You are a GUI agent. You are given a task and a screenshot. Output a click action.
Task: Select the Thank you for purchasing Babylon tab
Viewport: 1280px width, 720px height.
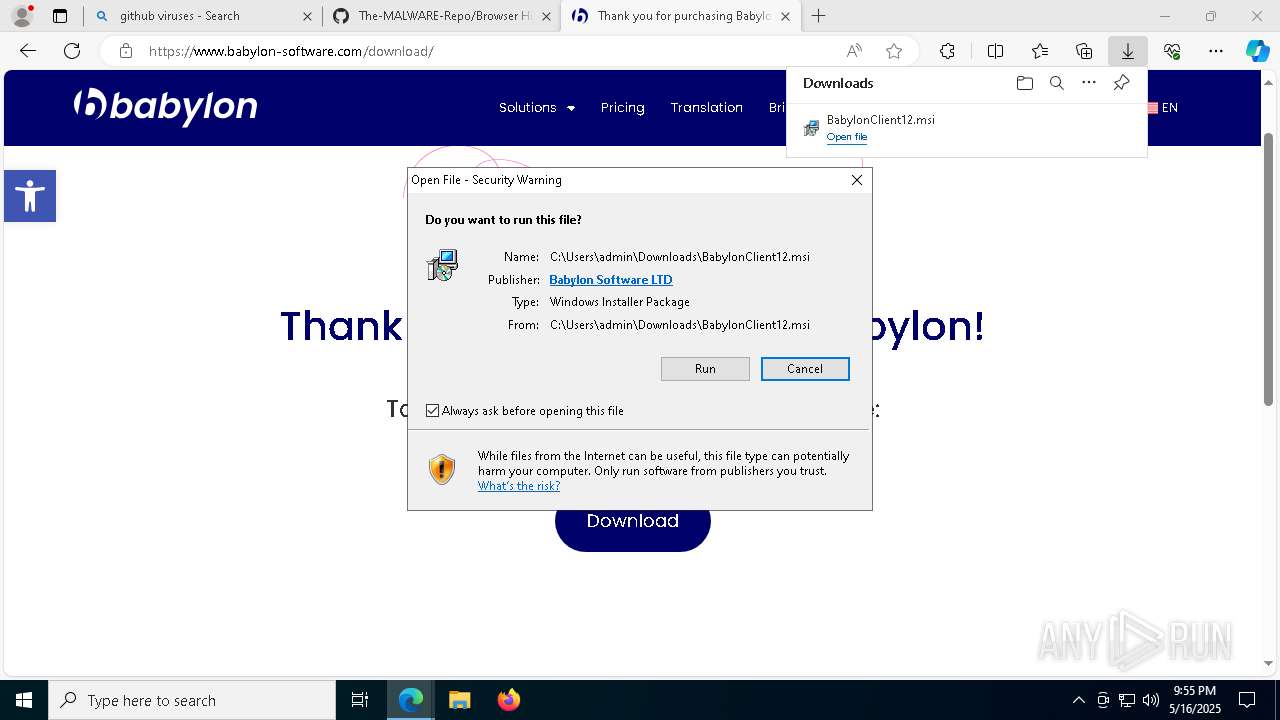681,16
